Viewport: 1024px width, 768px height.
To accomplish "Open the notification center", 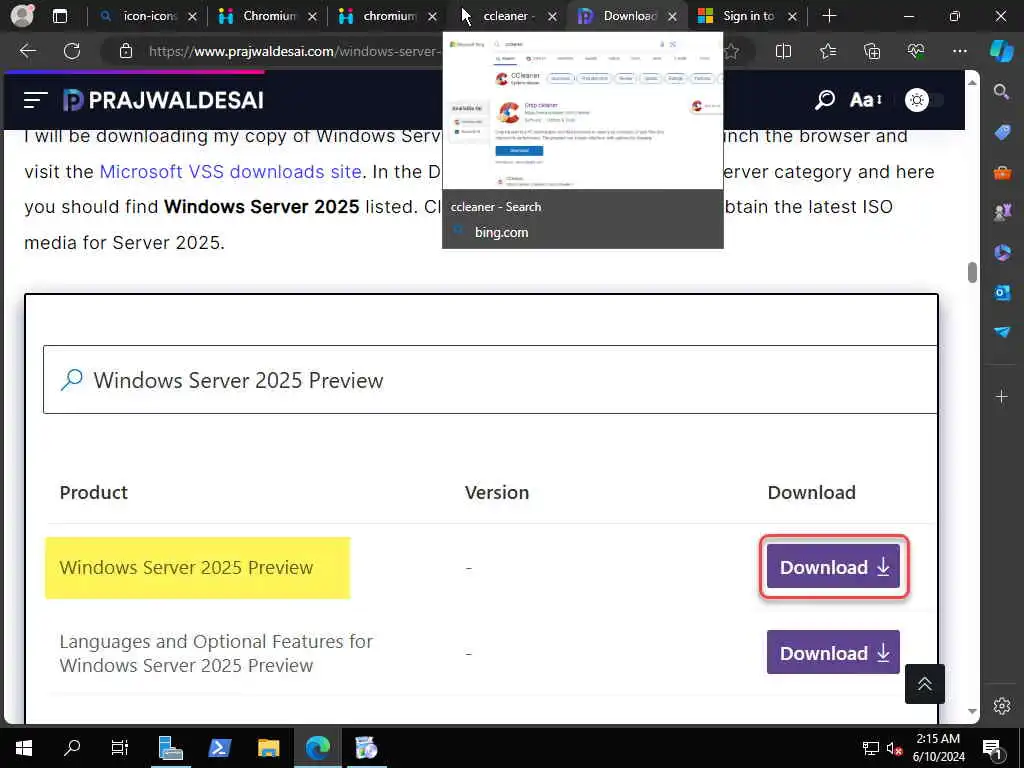I will tap(992, 748).
